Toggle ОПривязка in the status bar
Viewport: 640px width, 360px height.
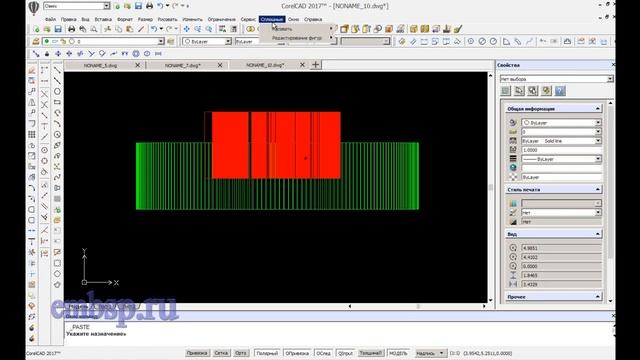coord(297,353)
